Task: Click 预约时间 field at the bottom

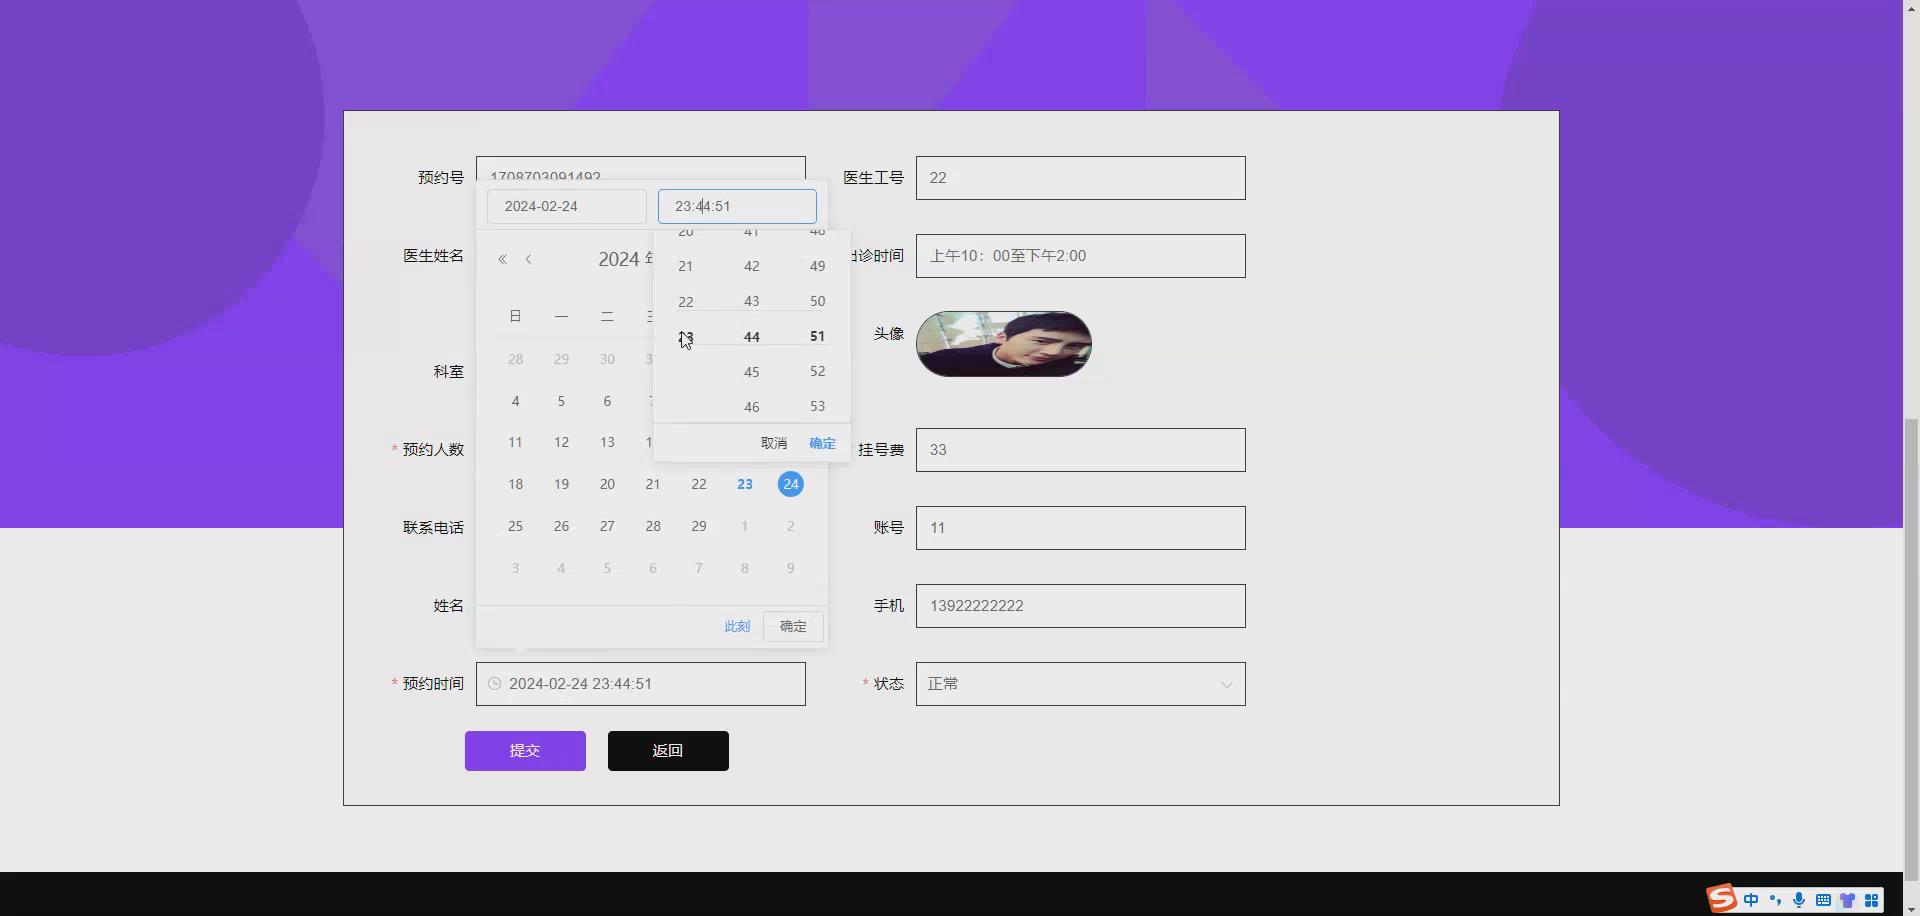Action: [641, 684]
